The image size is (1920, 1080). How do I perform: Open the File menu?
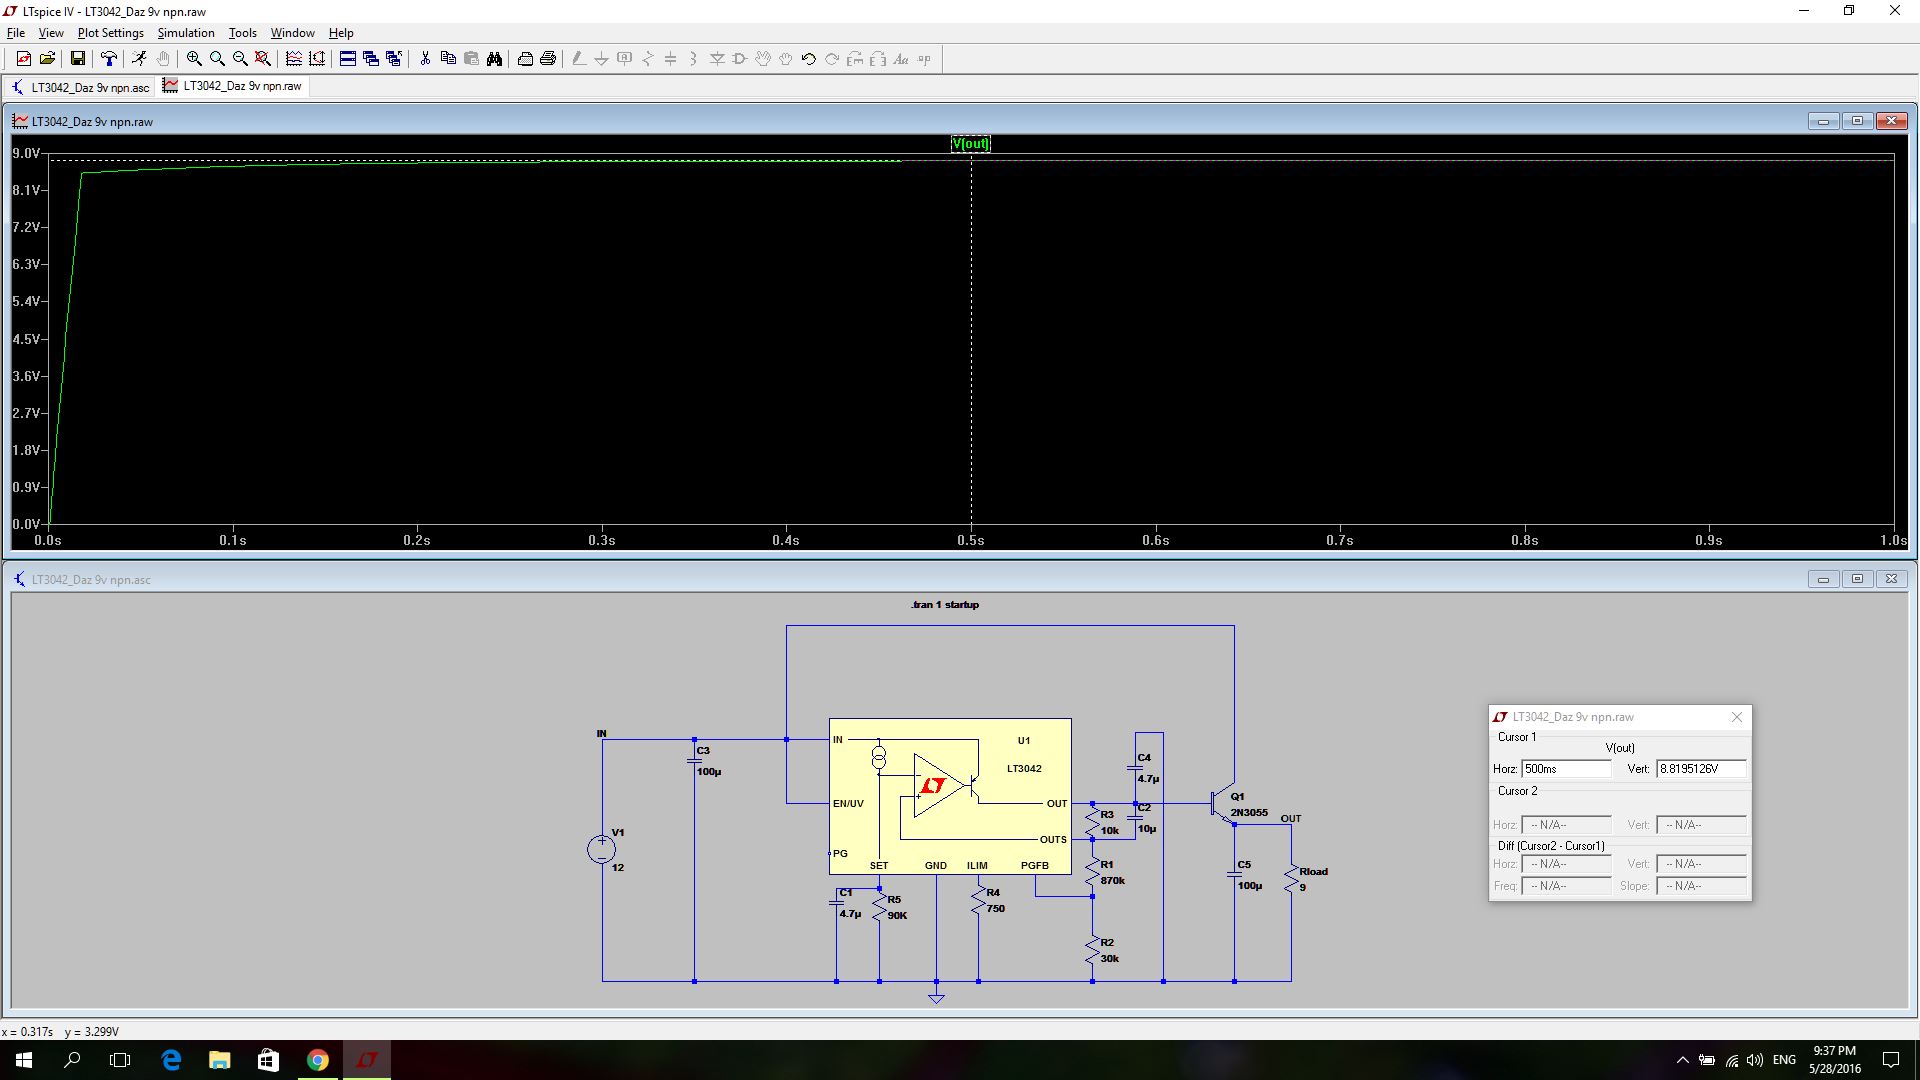click(16, 33)
